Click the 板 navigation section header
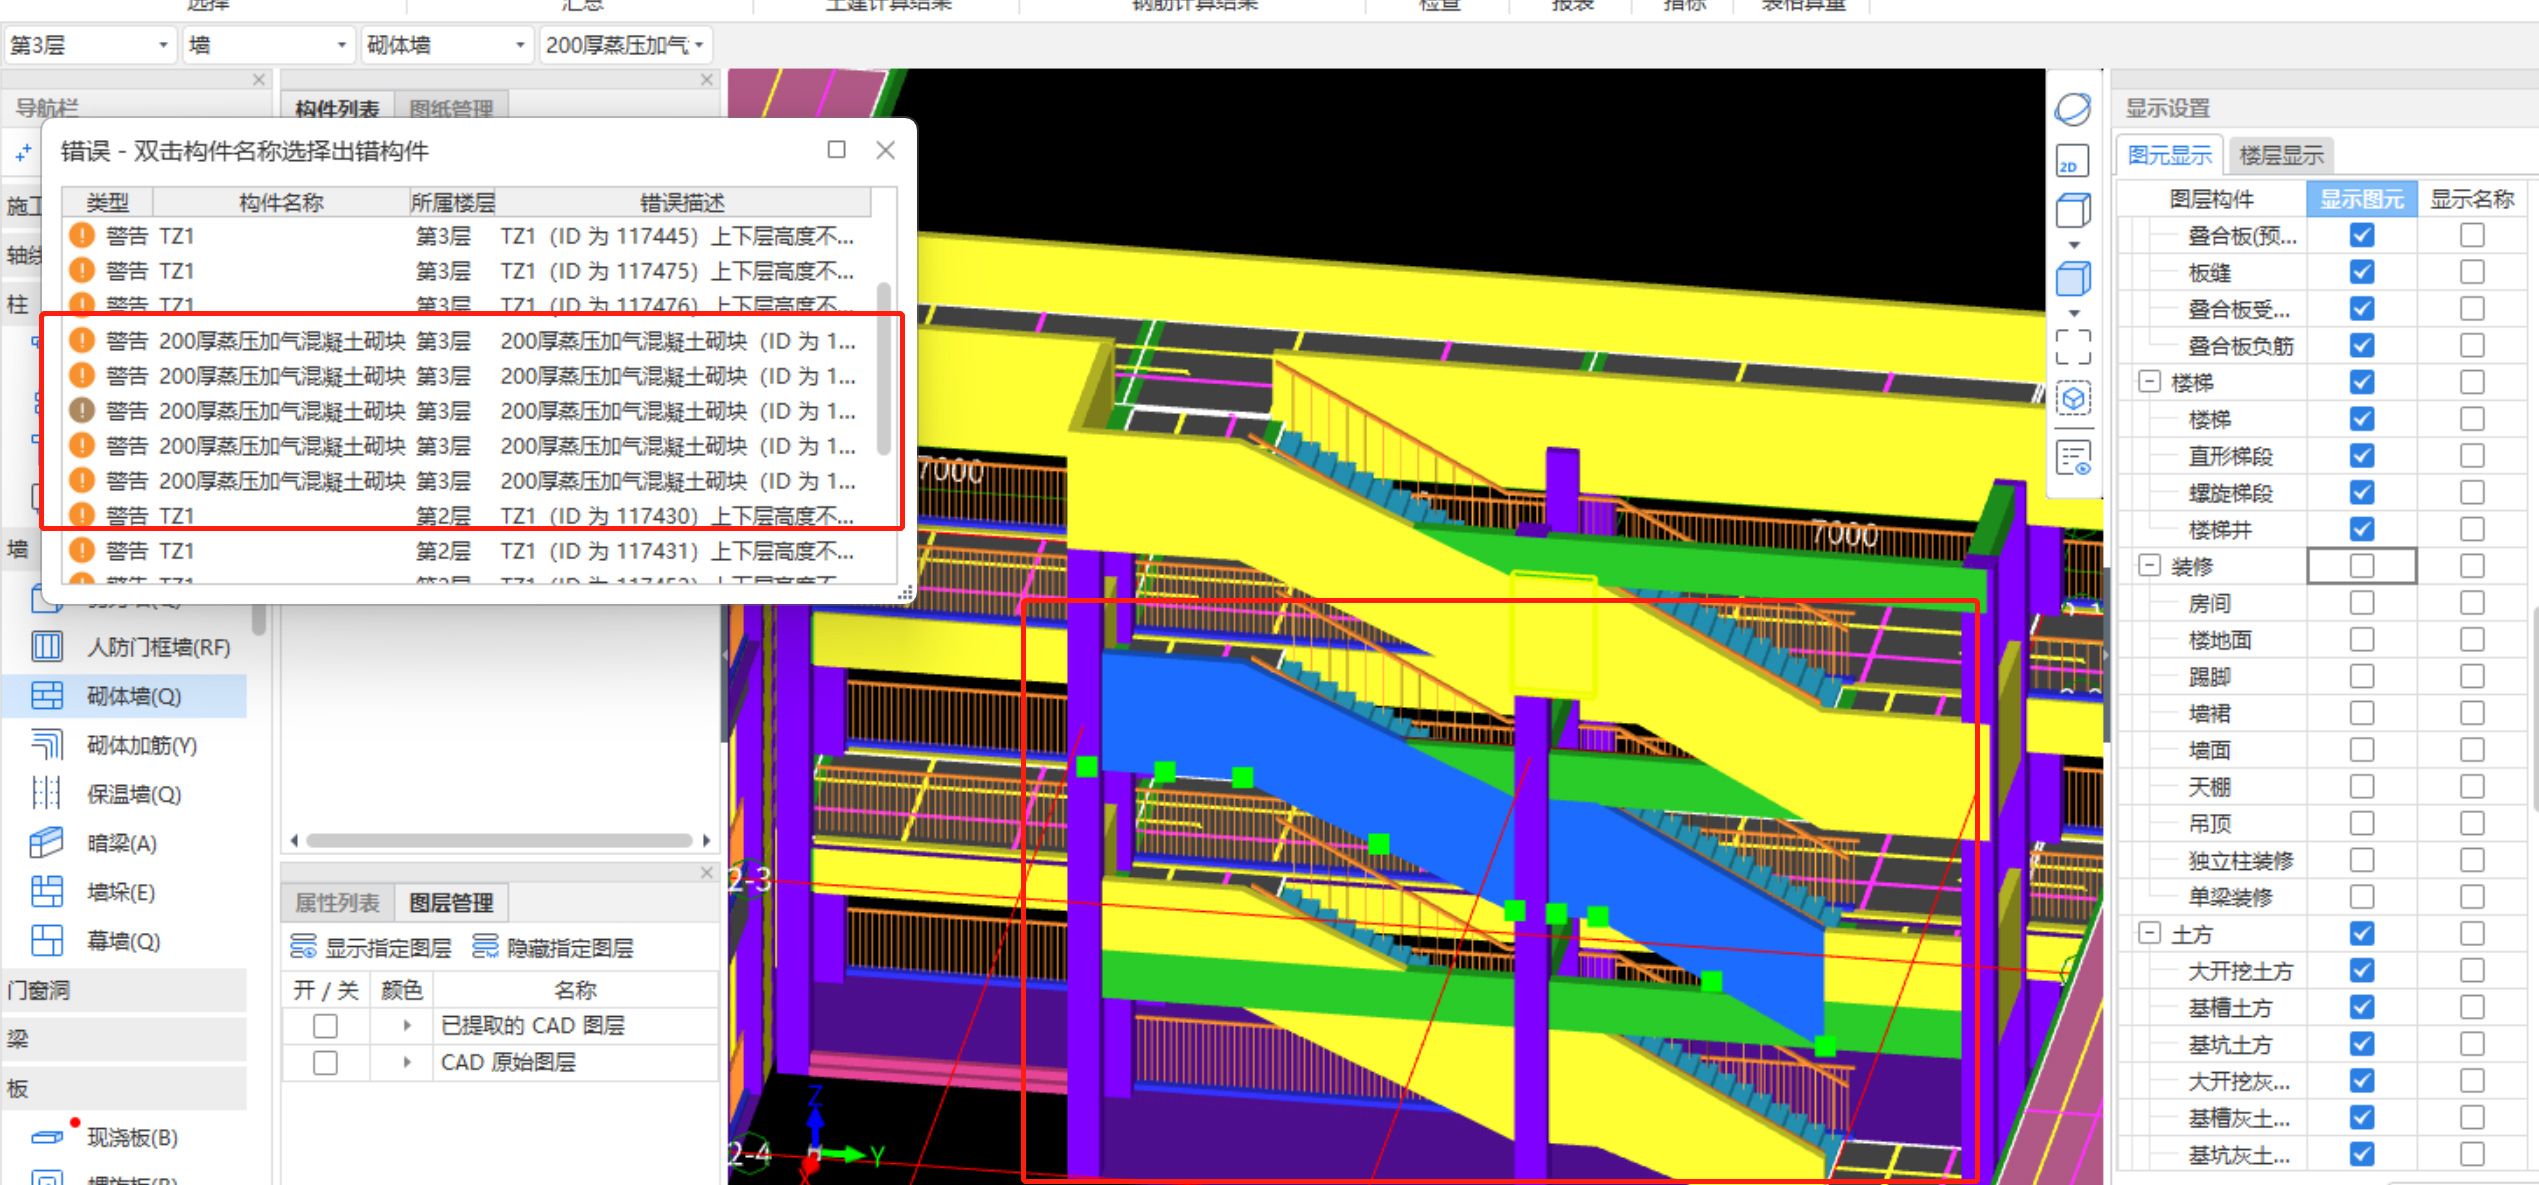Image resolution: width=2539 pixels, height=1185 pixels. [125, 1088]
